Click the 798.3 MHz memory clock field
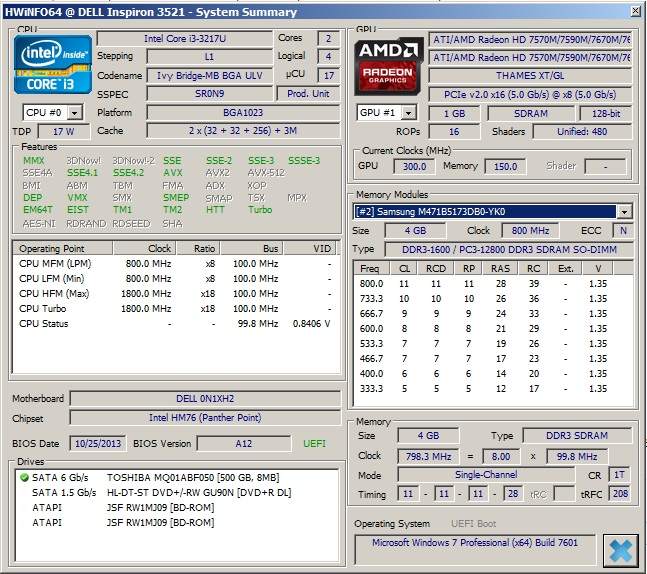Image resolution: width=647 pixels, height=574 pixels. click(428, 456)
